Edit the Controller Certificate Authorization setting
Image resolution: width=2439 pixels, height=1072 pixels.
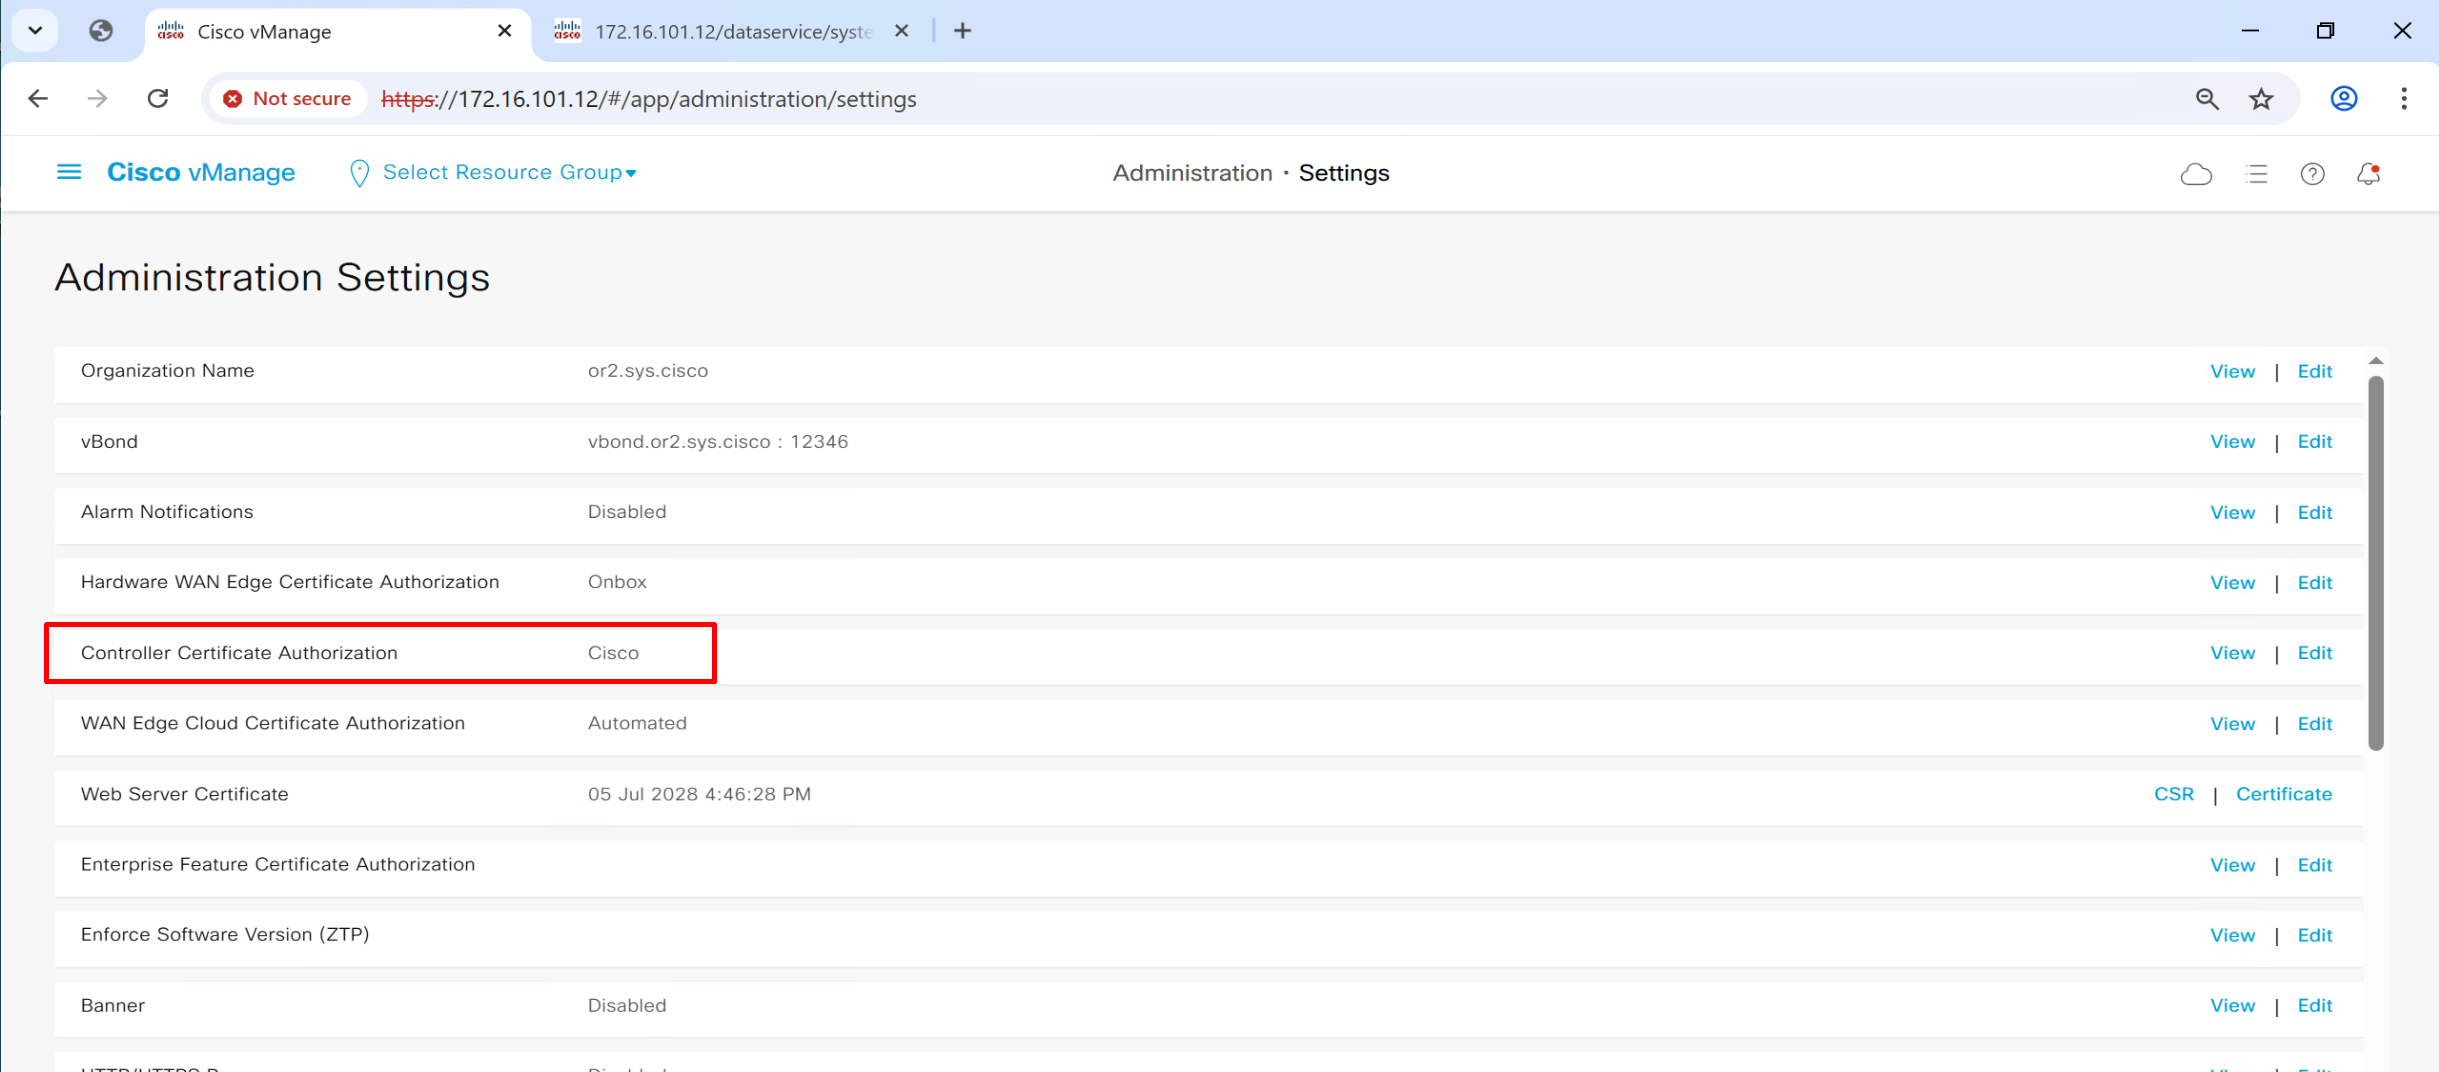click(2314, 653)
